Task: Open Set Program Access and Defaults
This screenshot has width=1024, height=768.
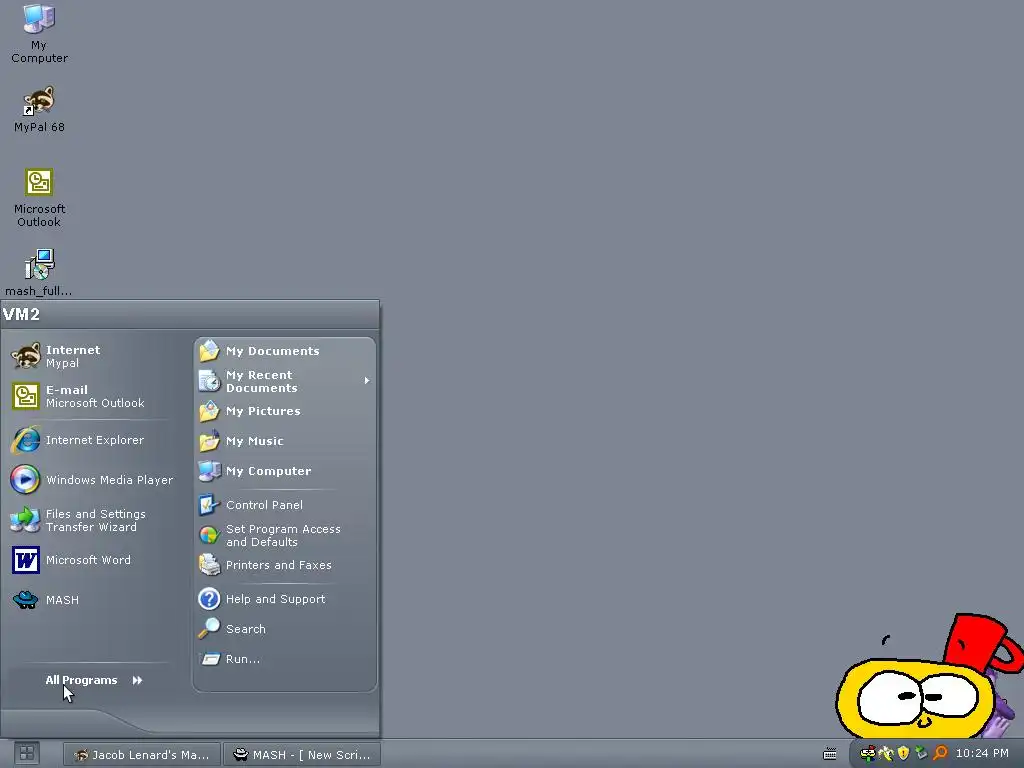Action: point(285,536)
